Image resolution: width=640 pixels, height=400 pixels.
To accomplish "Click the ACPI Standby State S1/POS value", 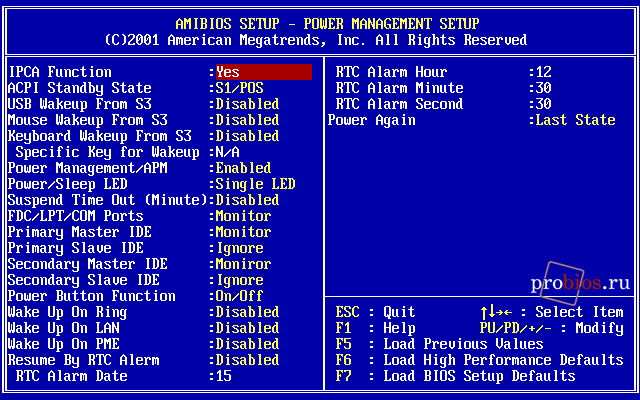I will tap(240, 88).
